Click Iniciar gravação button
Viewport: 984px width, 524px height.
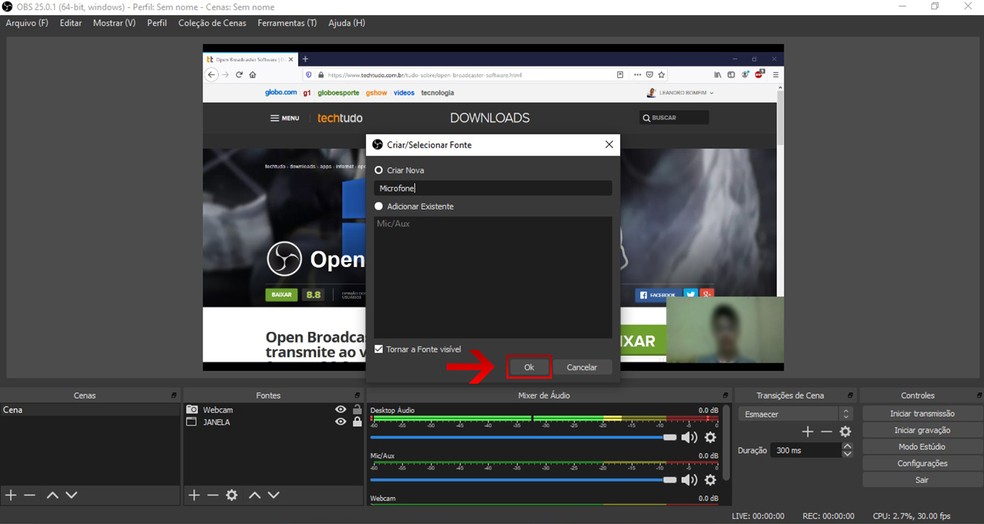tap(921, 430)
